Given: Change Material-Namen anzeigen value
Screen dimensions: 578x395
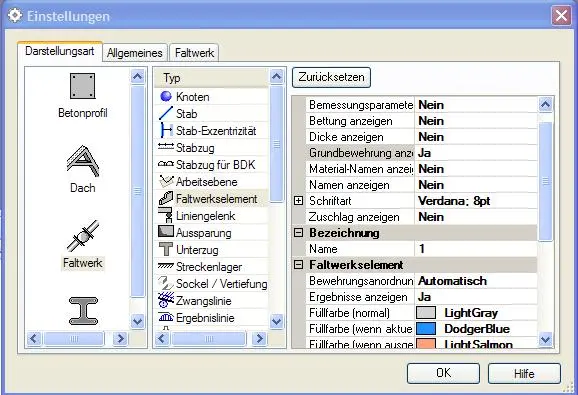Looking at the screenshot, I should (476, 169).
